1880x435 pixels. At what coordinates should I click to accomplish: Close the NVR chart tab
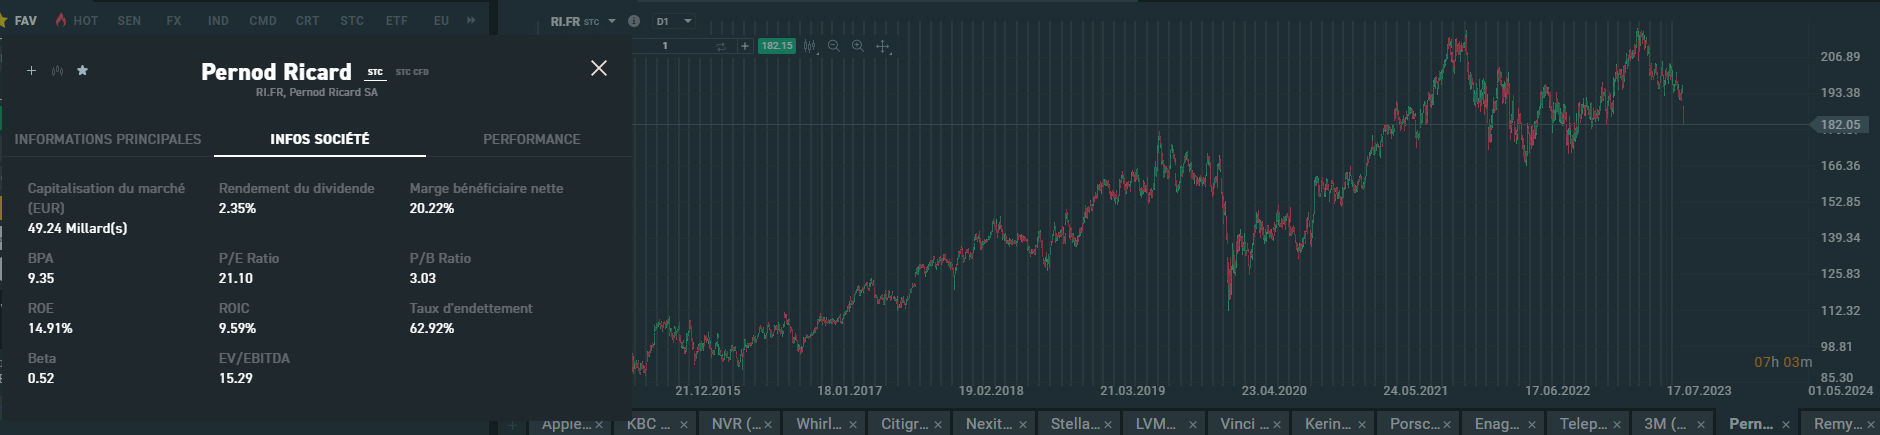tap(769, 425)
